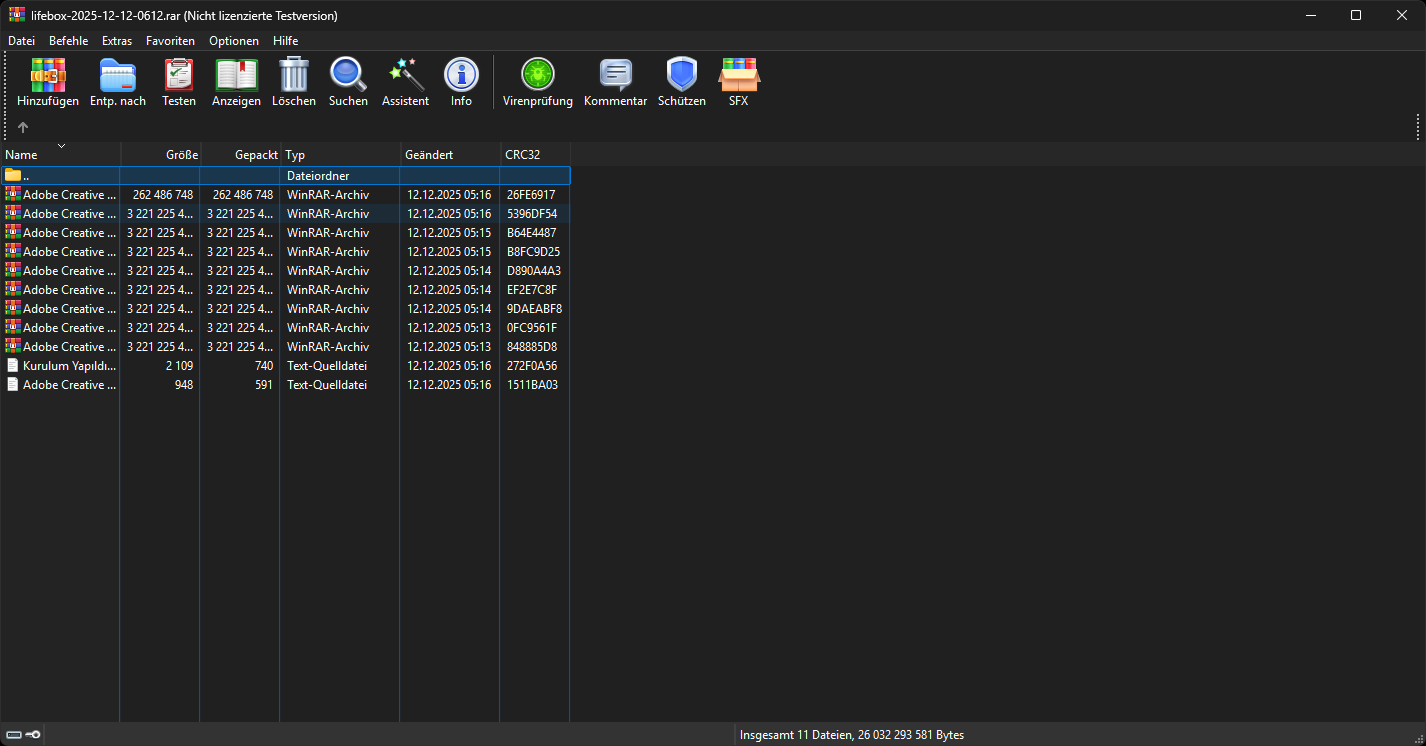Click the Schützen shield icon
This screenshot has width=1426, height=746.
[682, 82]
